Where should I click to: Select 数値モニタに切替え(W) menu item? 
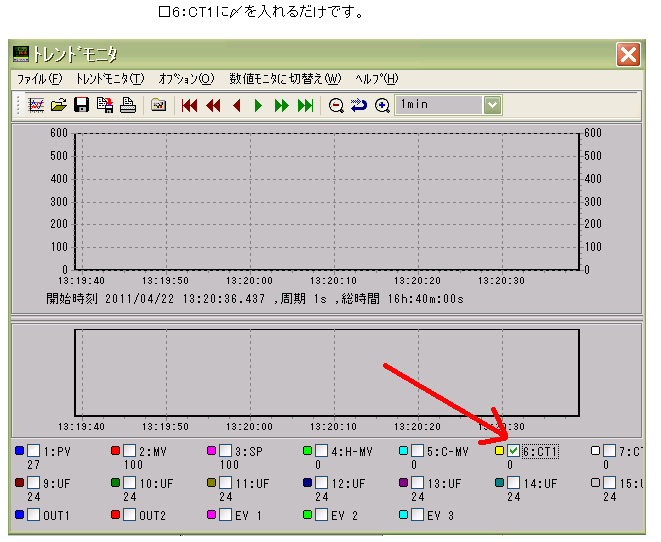[285, 79]
